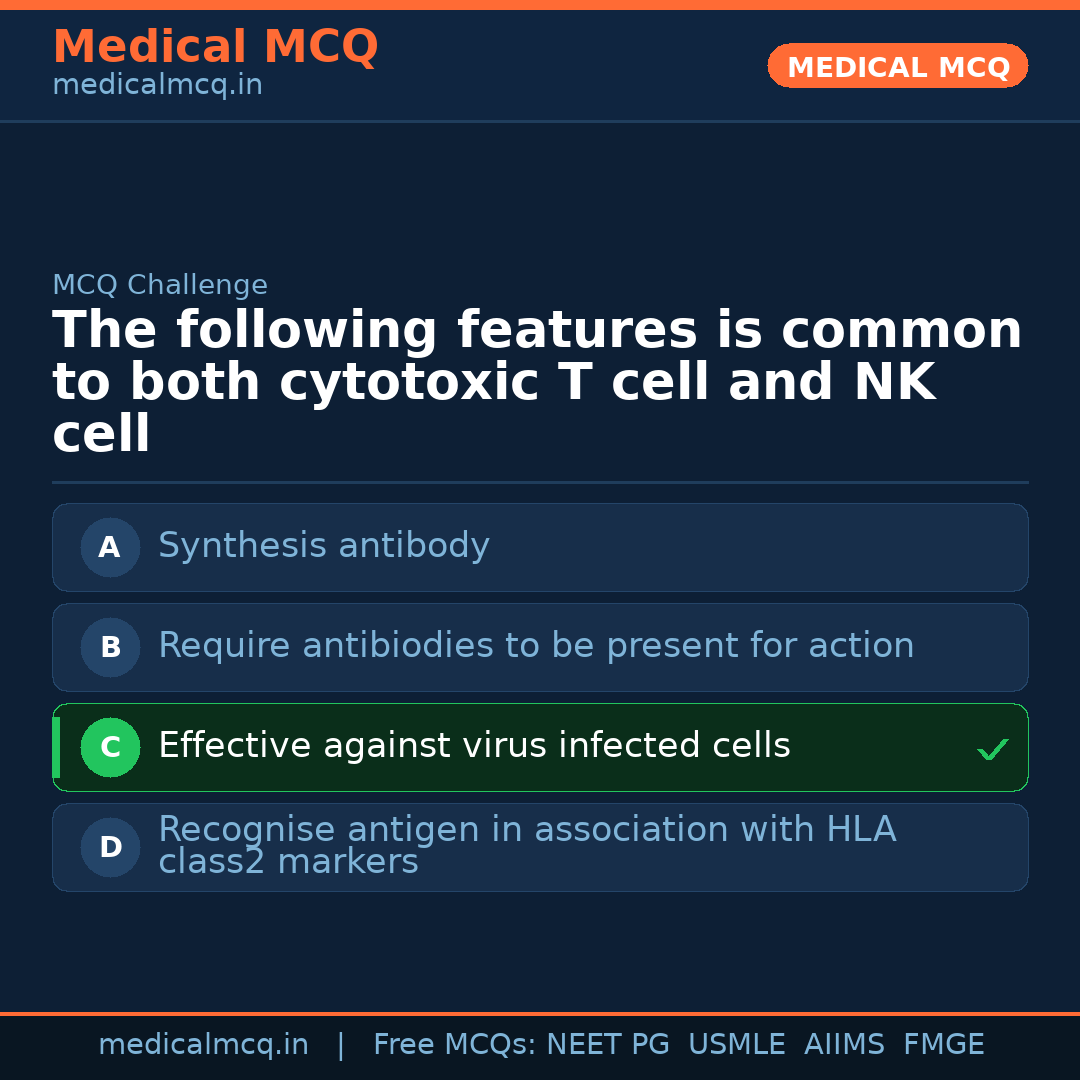Select "Recognise antigen in association with HLA" text
Image resolution: width=1080 pixels, height=1080 pixels.
click(x=527, y=830)
